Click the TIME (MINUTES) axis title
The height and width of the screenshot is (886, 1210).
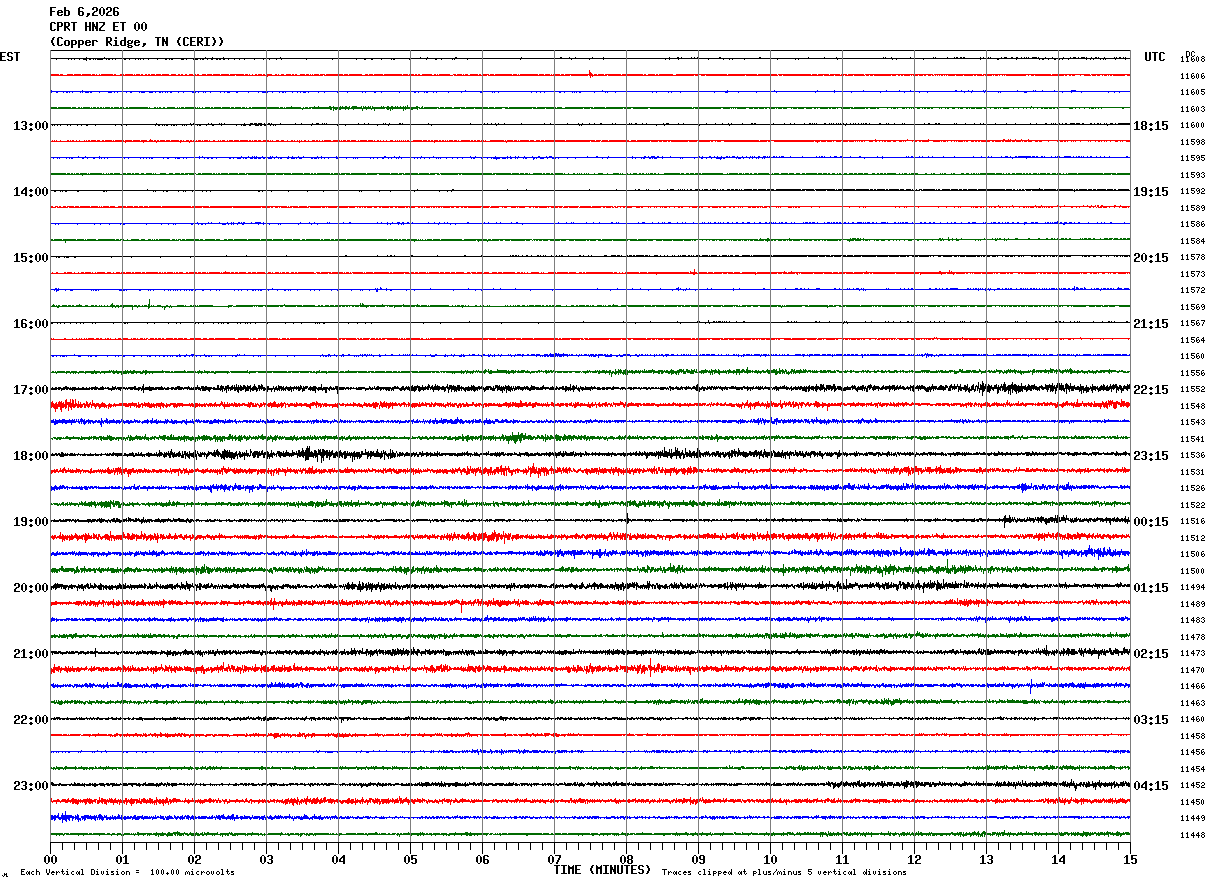point(602,870)
